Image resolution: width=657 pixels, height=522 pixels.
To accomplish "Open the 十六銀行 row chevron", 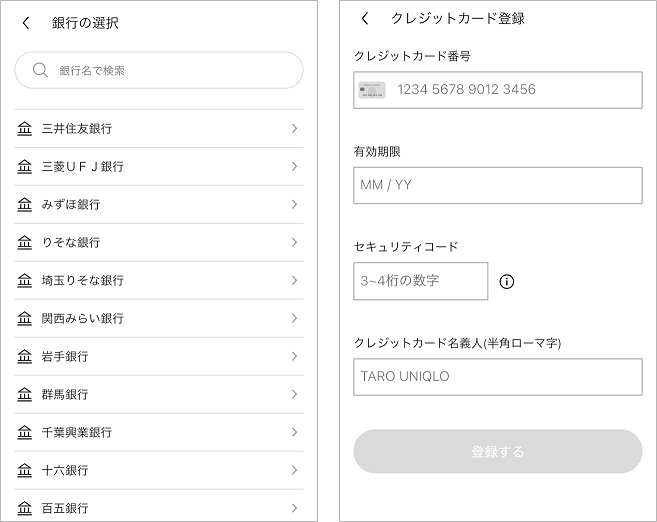I will coord(295,470).
